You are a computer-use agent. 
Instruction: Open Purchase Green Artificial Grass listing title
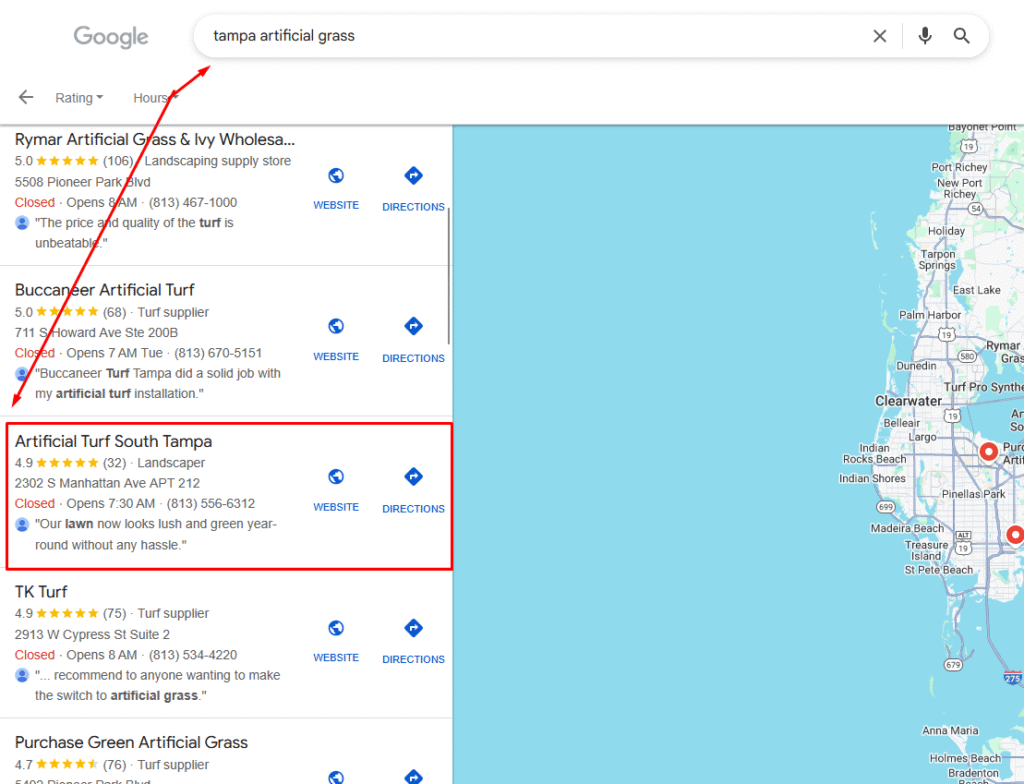coord(131,743)
